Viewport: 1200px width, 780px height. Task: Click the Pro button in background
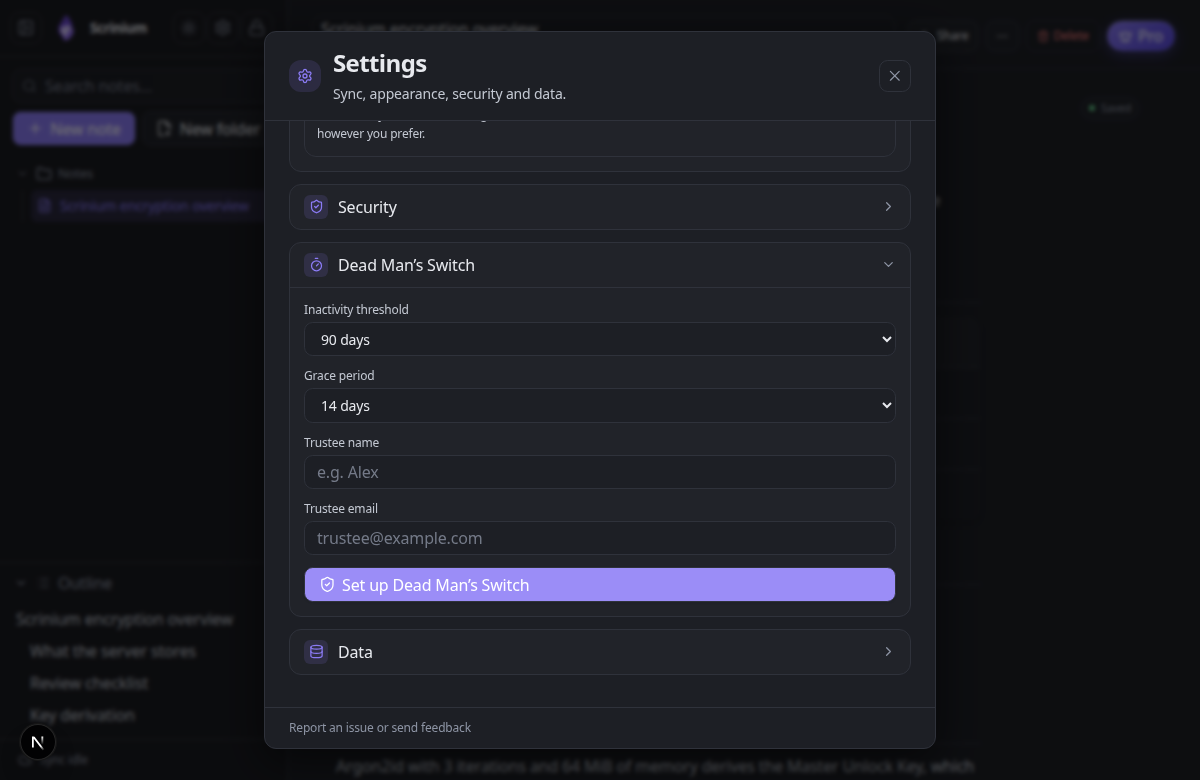1141,36
